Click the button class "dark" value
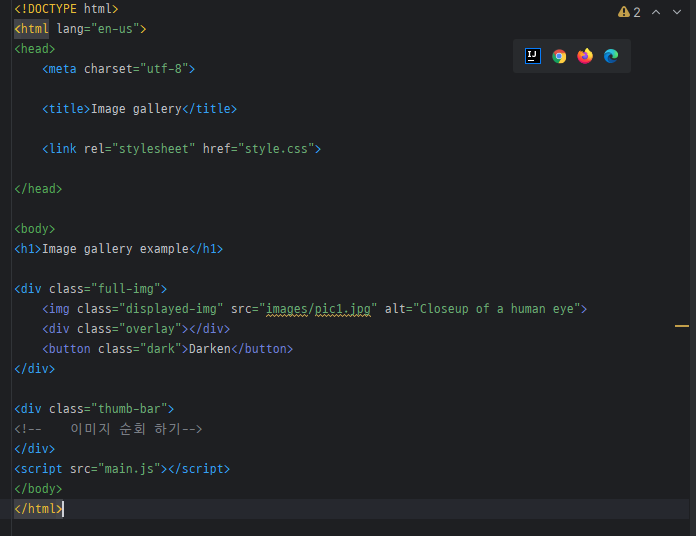 coord(161,349)
